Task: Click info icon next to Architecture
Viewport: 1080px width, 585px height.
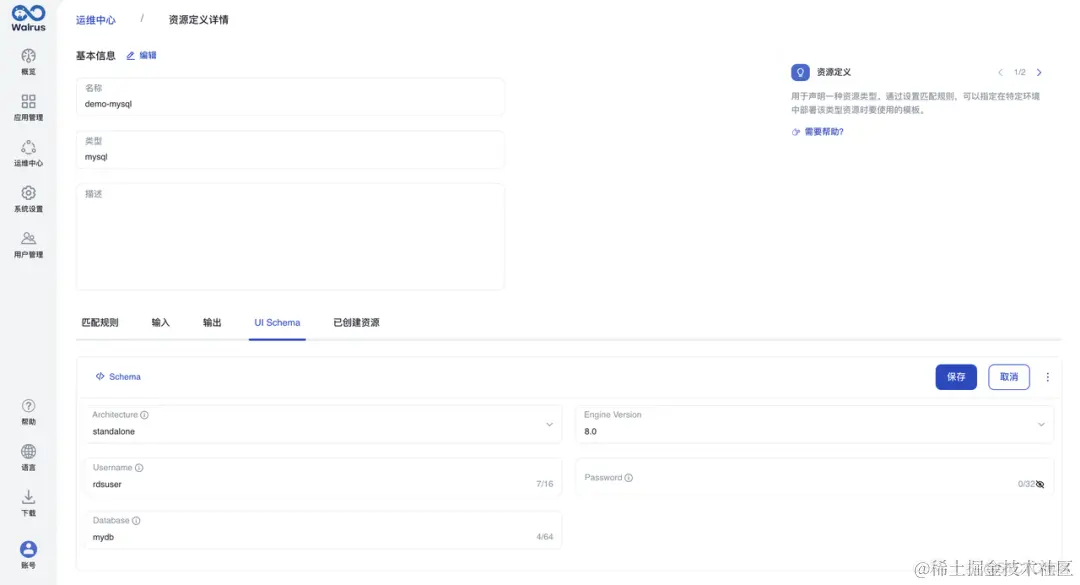Action: pyautogui.click(x=144, y=415)
